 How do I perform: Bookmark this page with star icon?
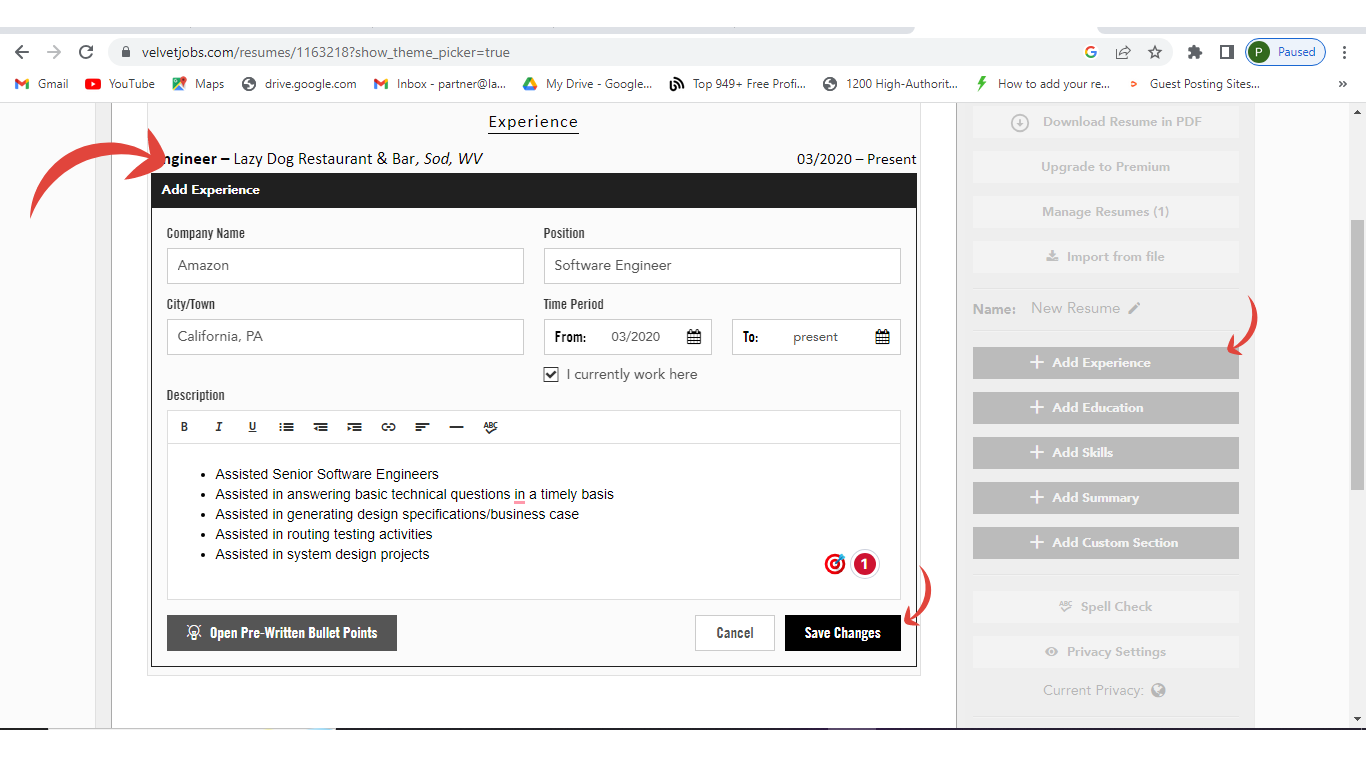[x=1155, y=52]
